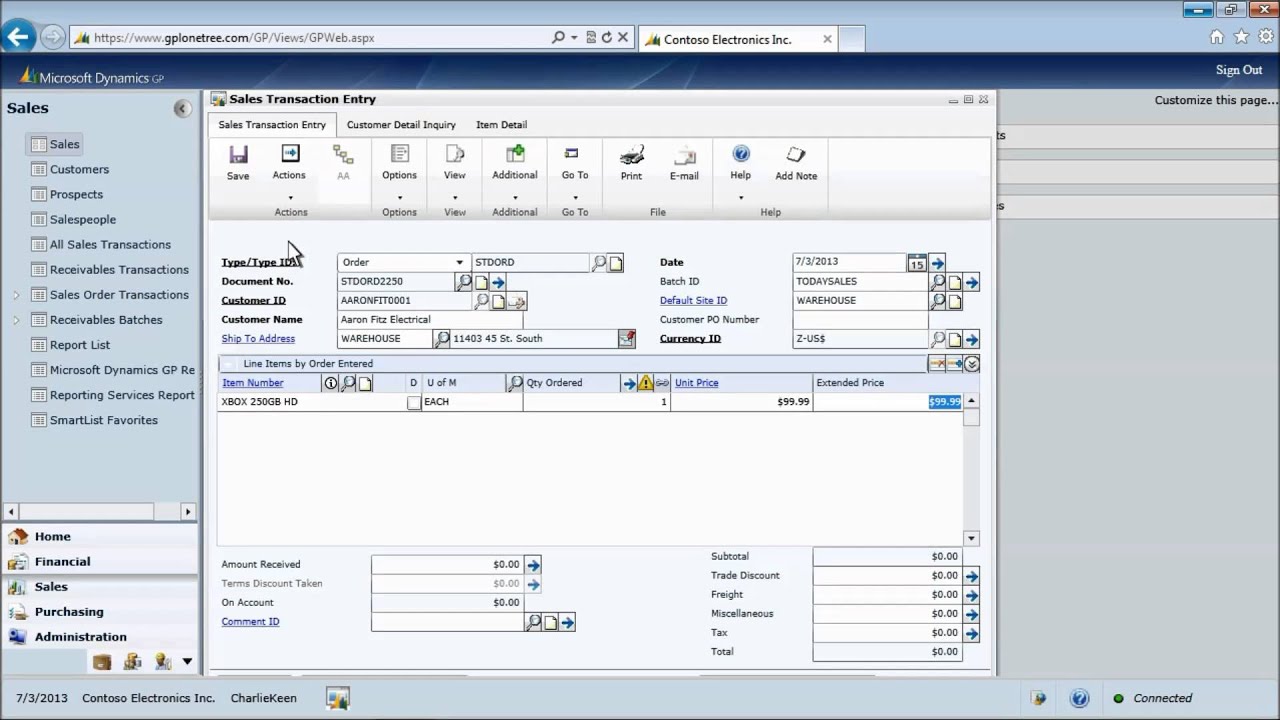
Task: Expand the Go To dropdown arrow
Action: point(574,198)
